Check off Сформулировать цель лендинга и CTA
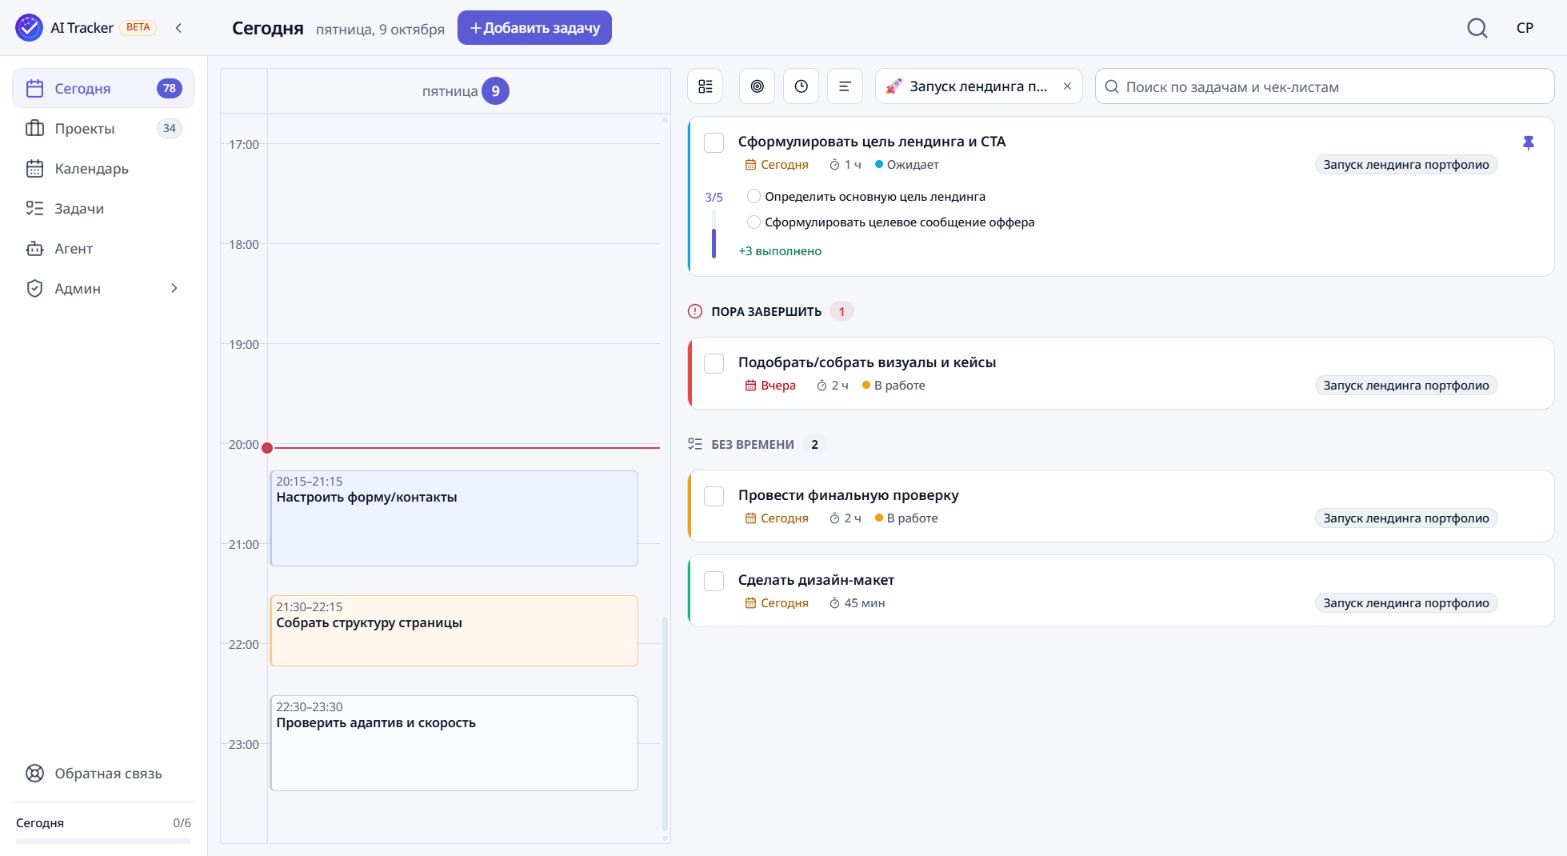The height and width of the screenshot is (856, 1567). [714, 143]
